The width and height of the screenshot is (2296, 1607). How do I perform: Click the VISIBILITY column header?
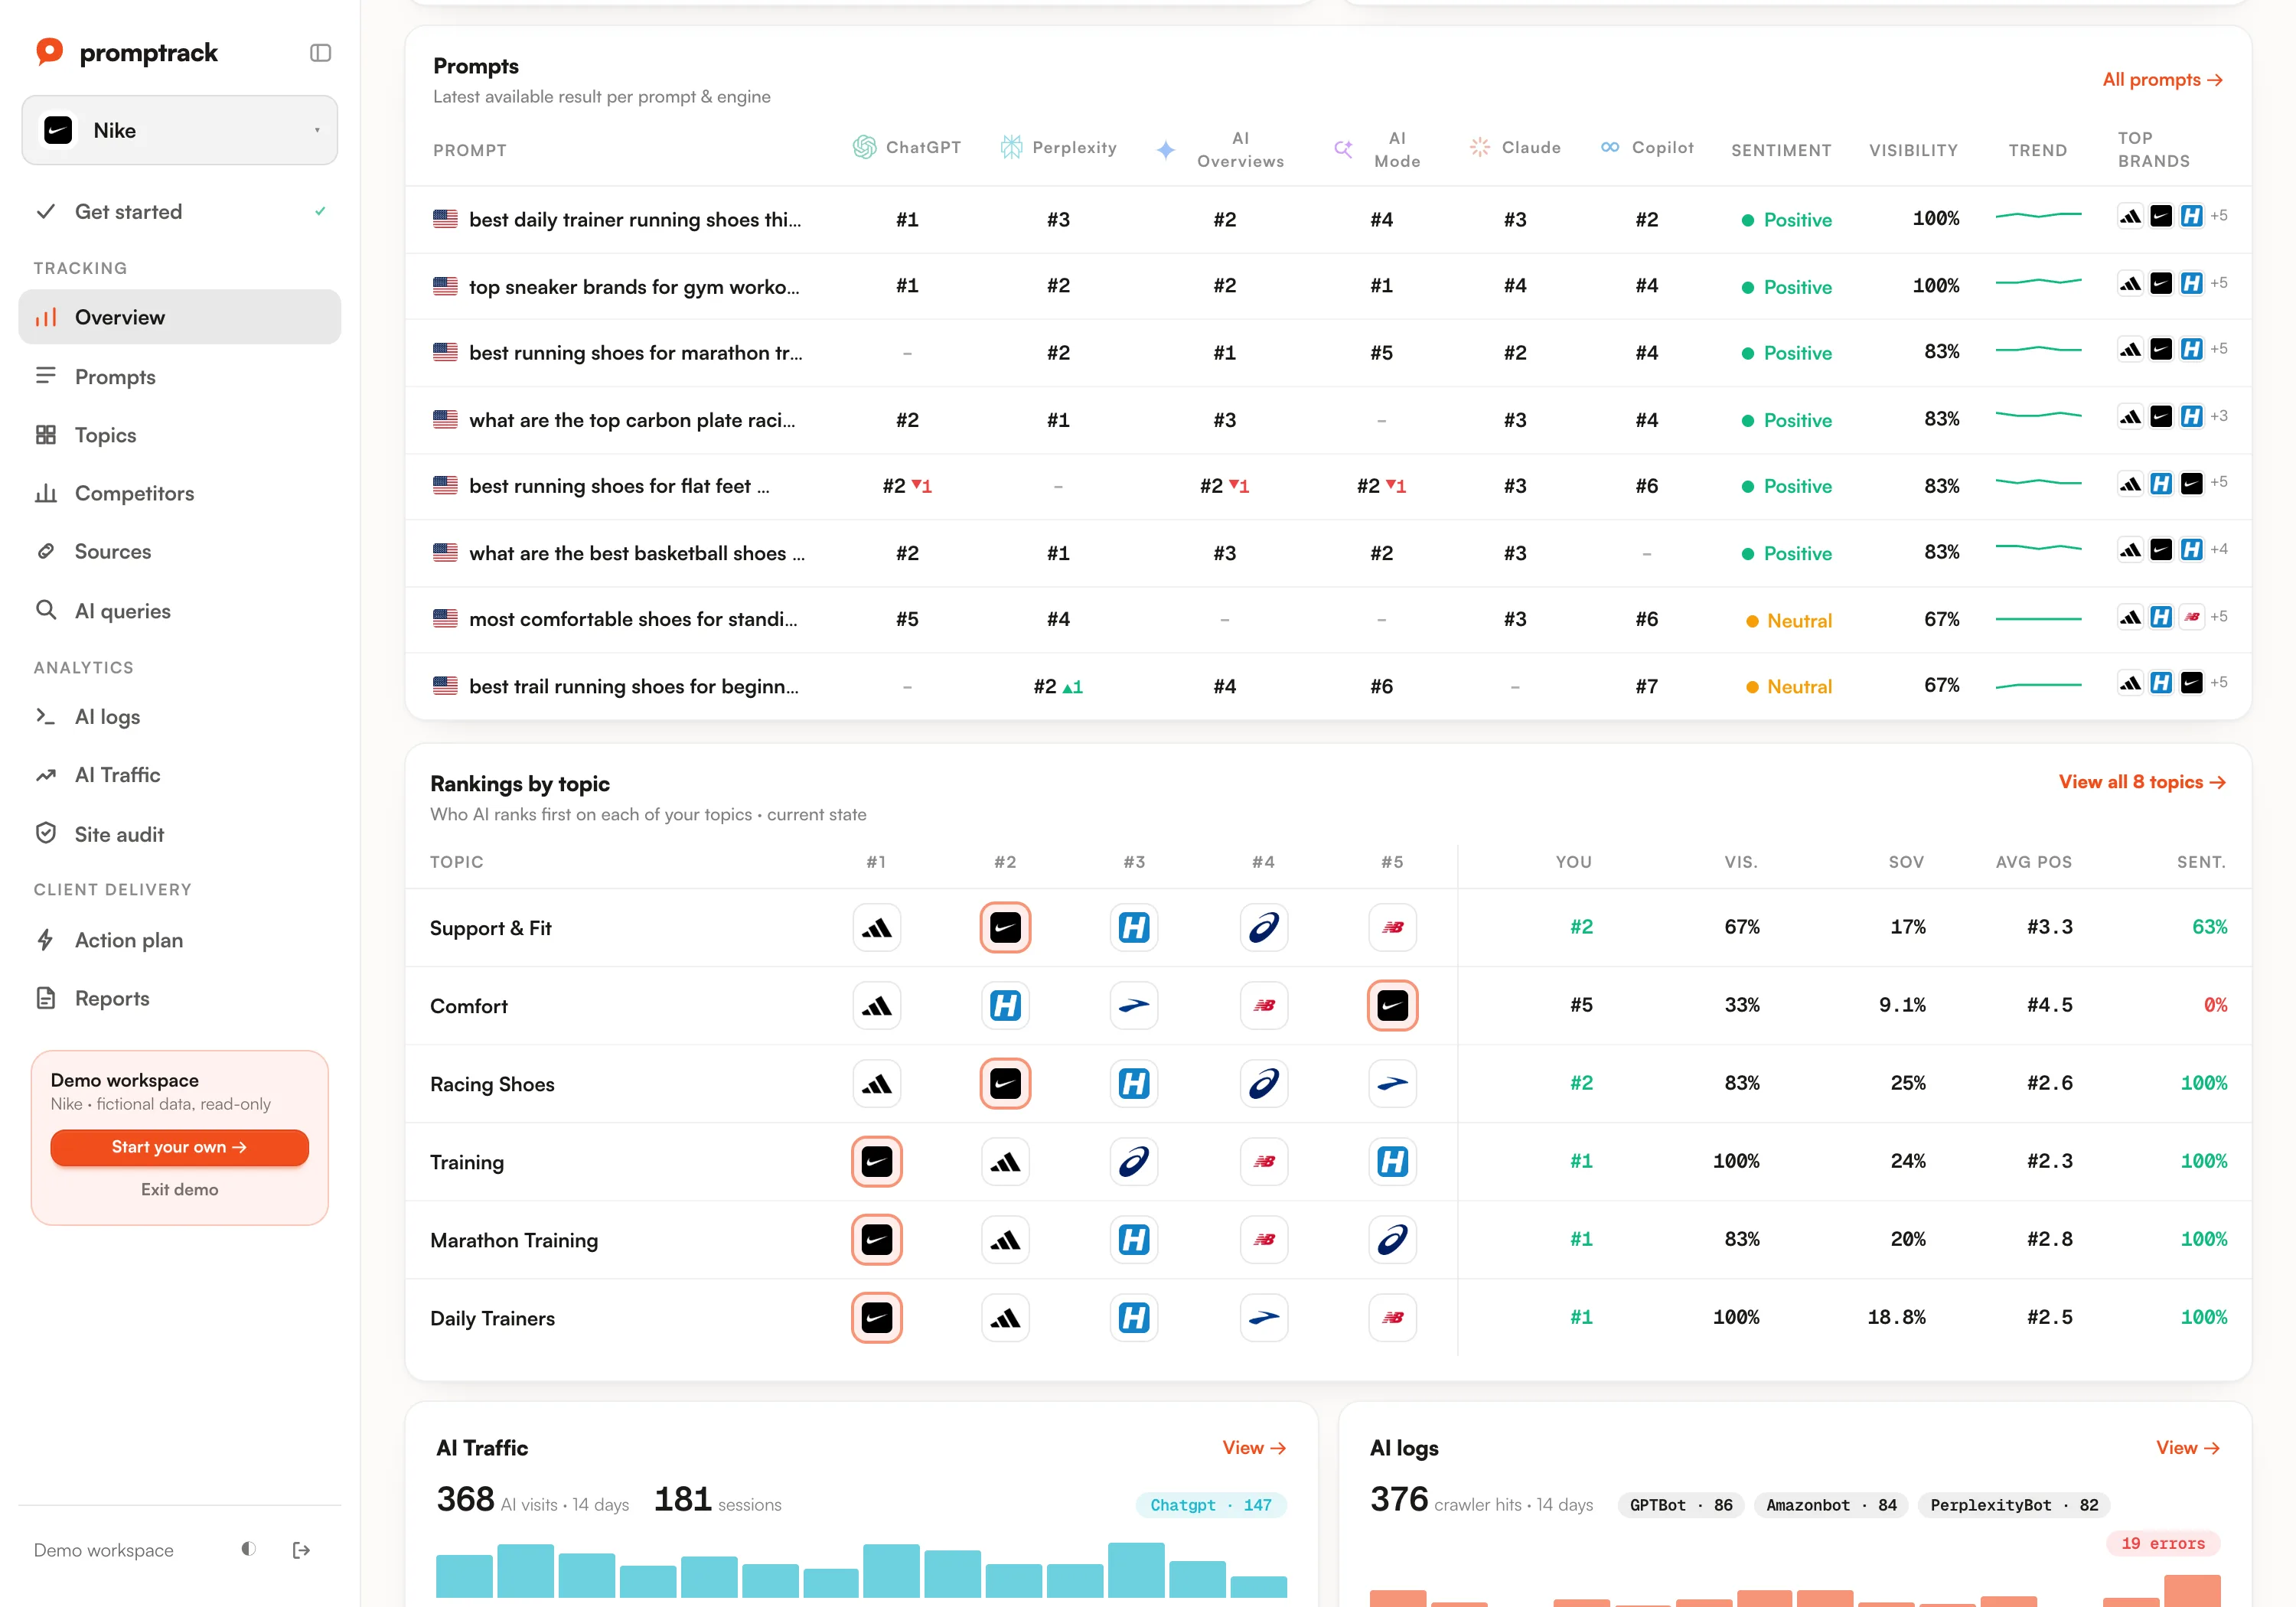point(1913,150)
